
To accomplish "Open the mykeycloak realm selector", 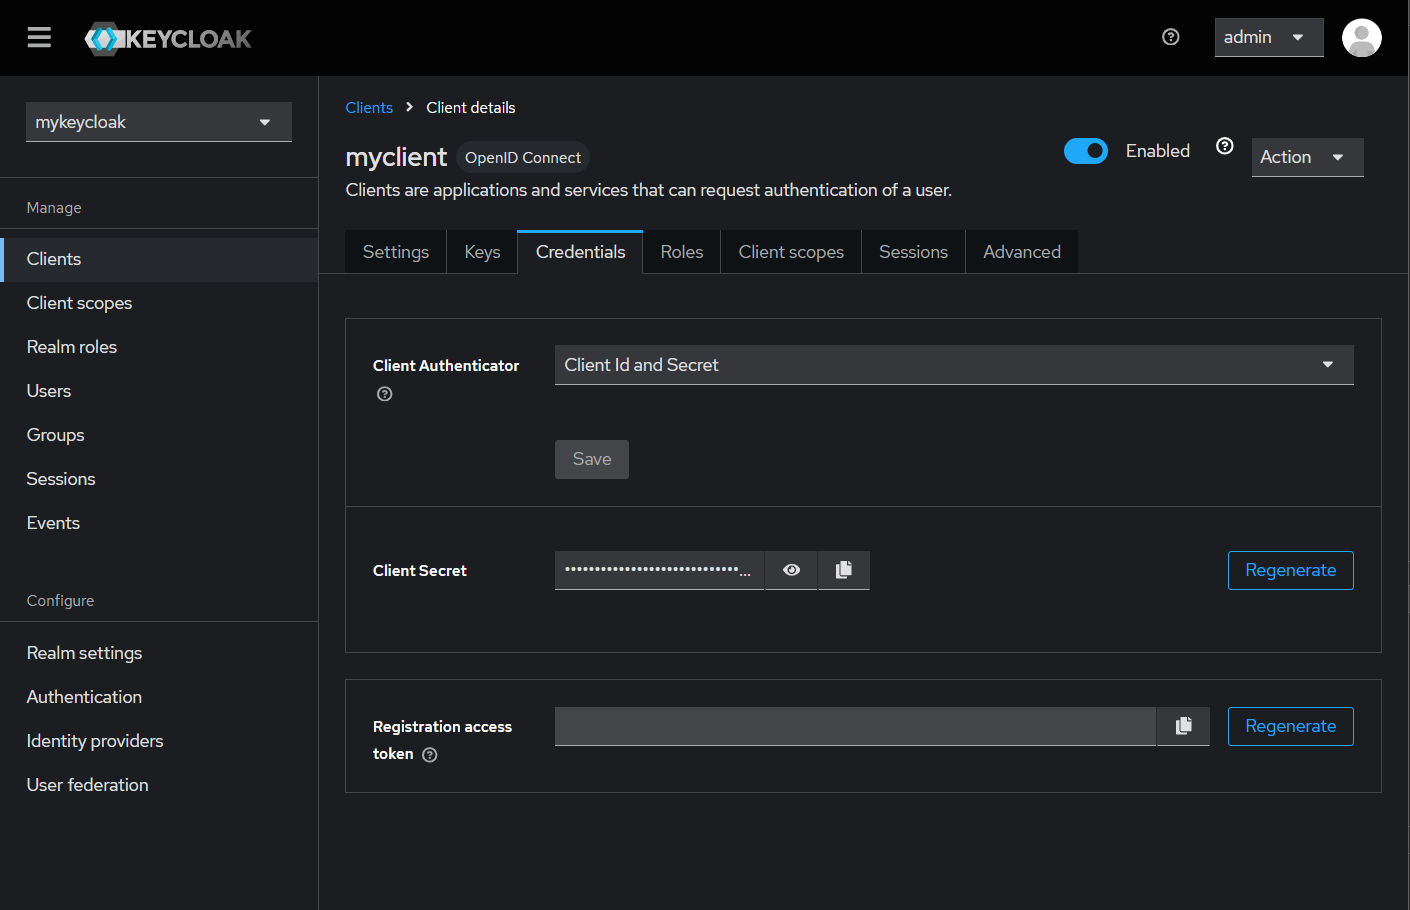I will pos(159,122).
